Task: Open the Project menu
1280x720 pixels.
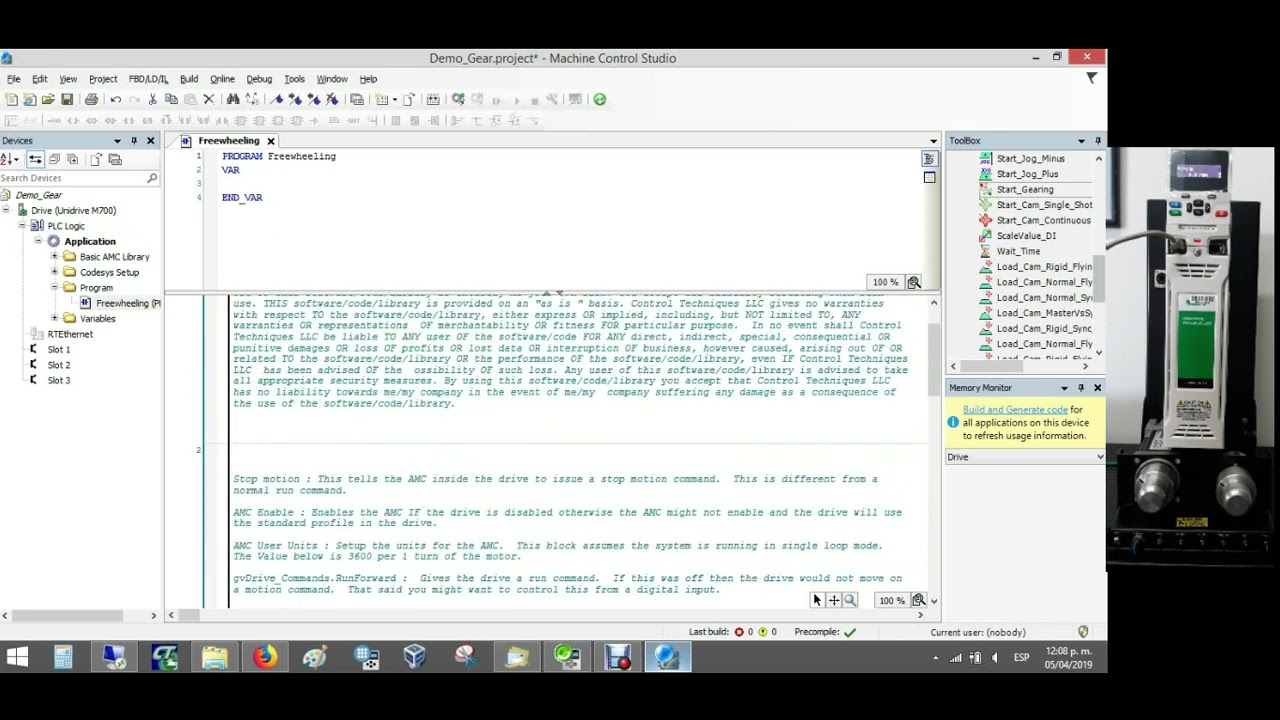Action: (103, 79)
